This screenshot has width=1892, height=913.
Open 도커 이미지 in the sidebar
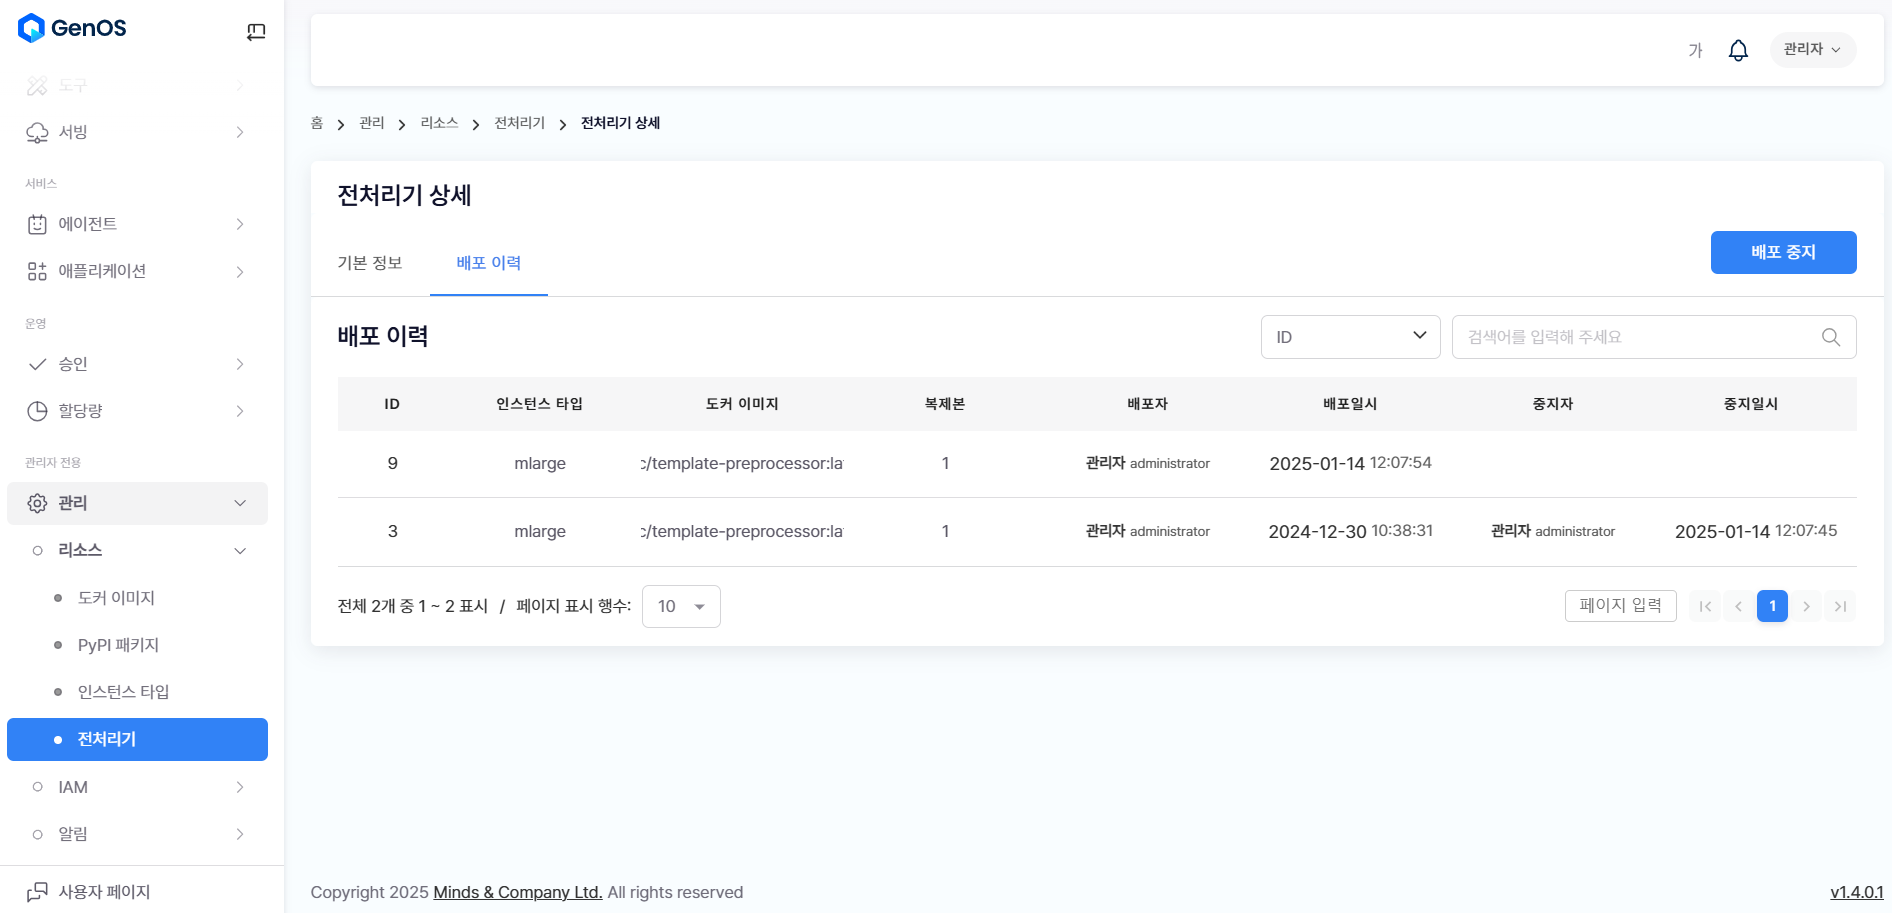click(116, 598)
